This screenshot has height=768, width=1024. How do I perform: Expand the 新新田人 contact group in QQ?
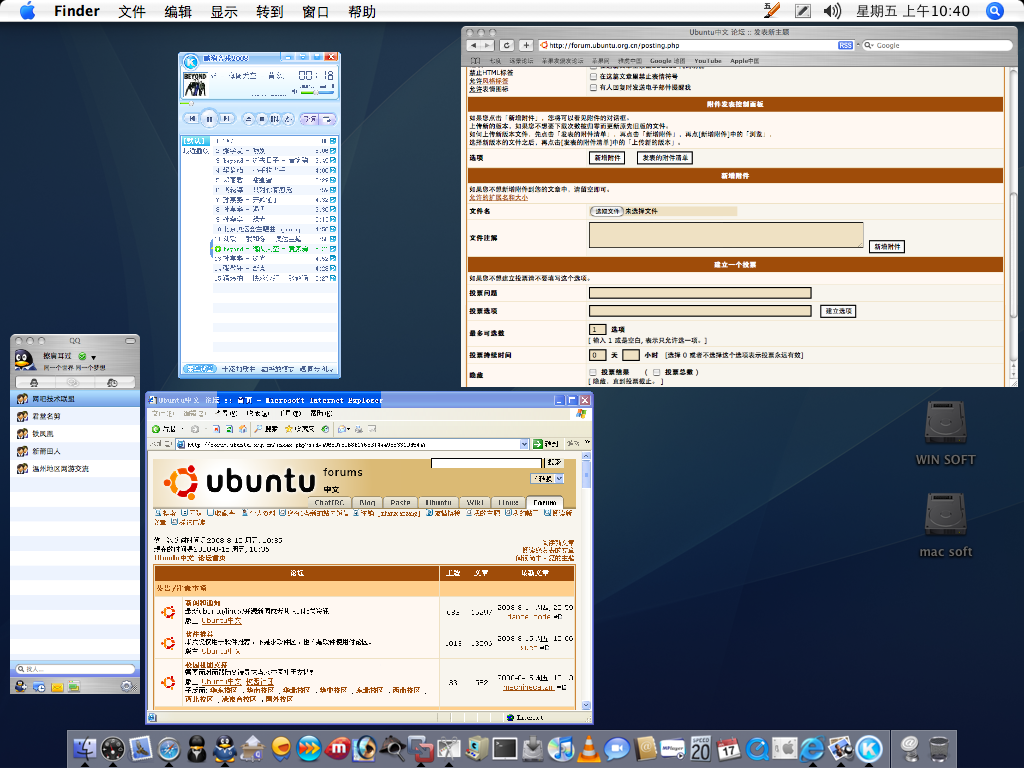75,451
